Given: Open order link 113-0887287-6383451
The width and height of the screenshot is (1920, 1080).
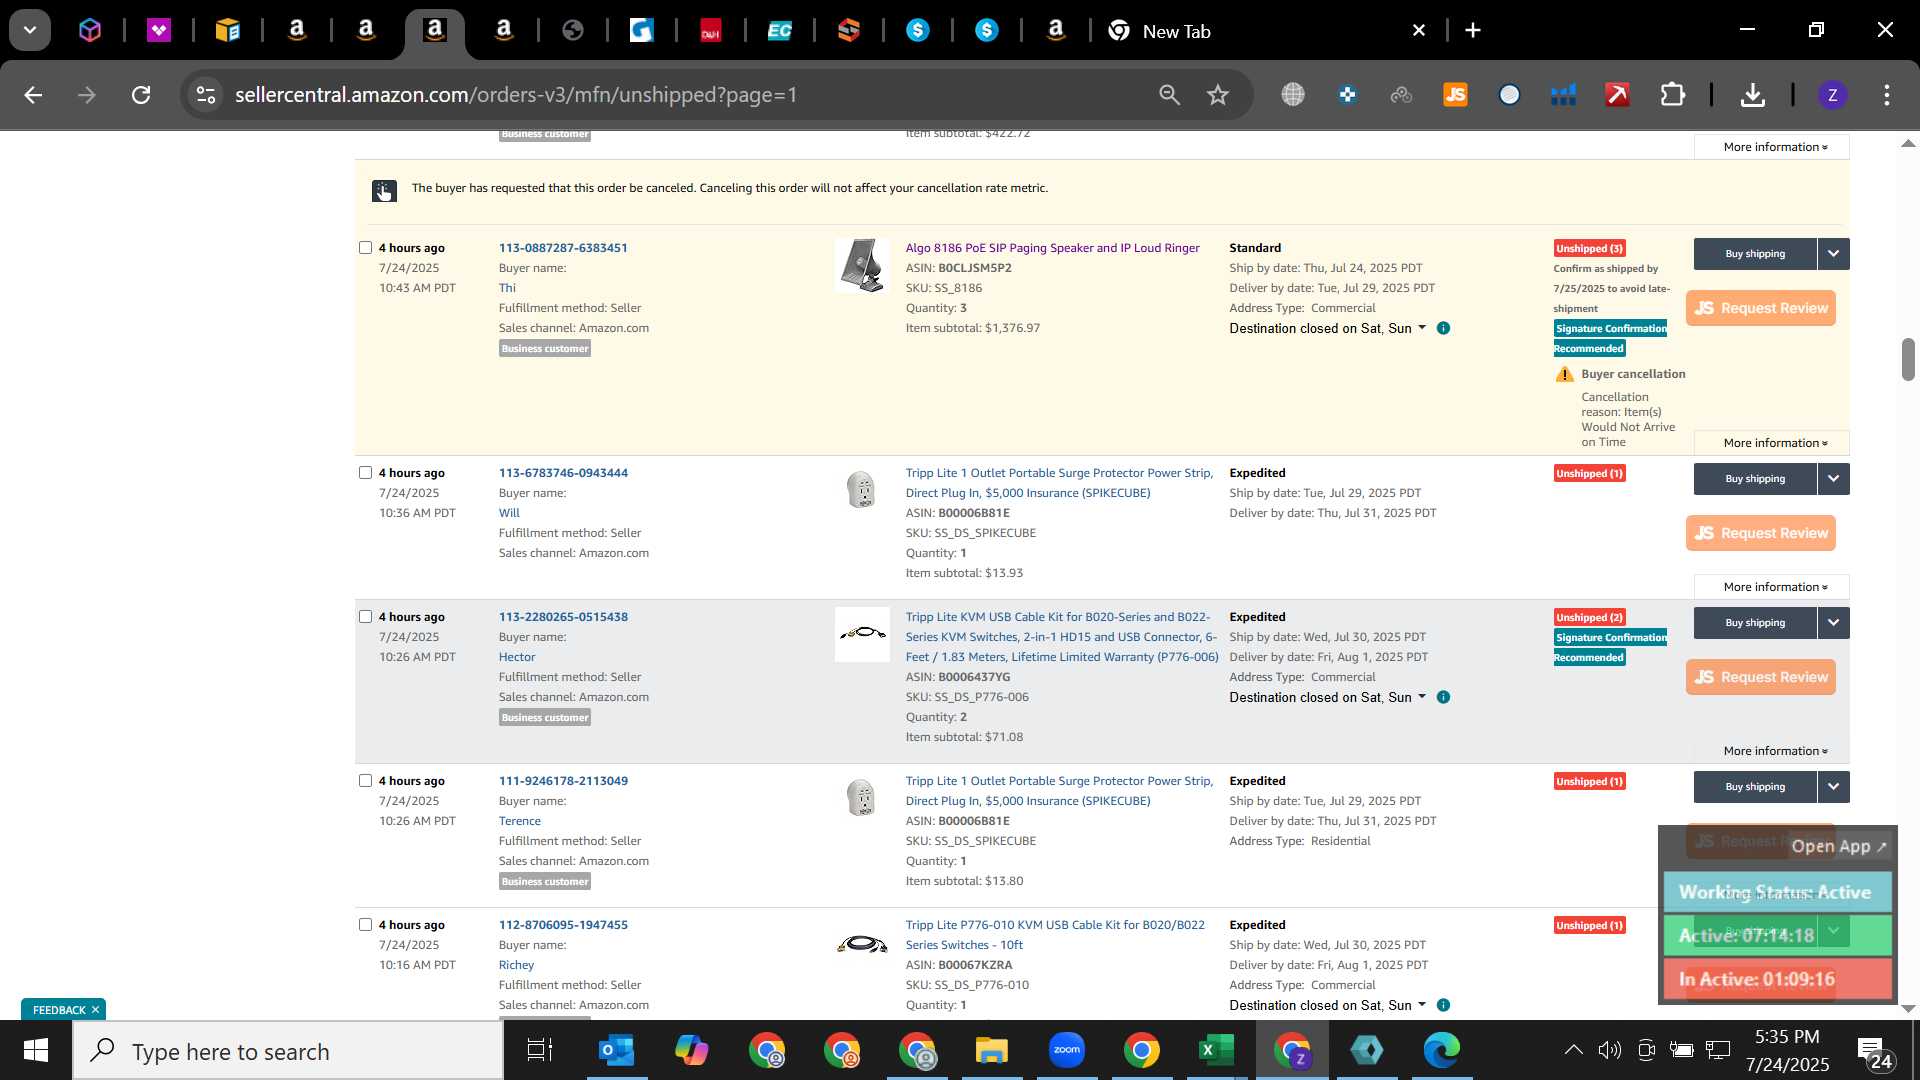Looking at the screenshot, I should [563, 248].
